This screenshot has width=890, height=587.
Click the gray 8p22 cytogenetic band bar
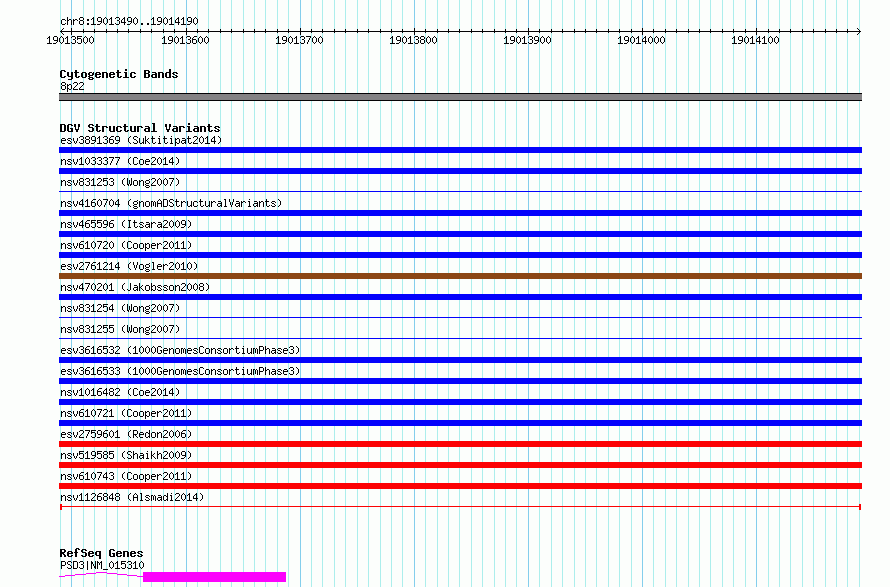[x=460, y=97]
